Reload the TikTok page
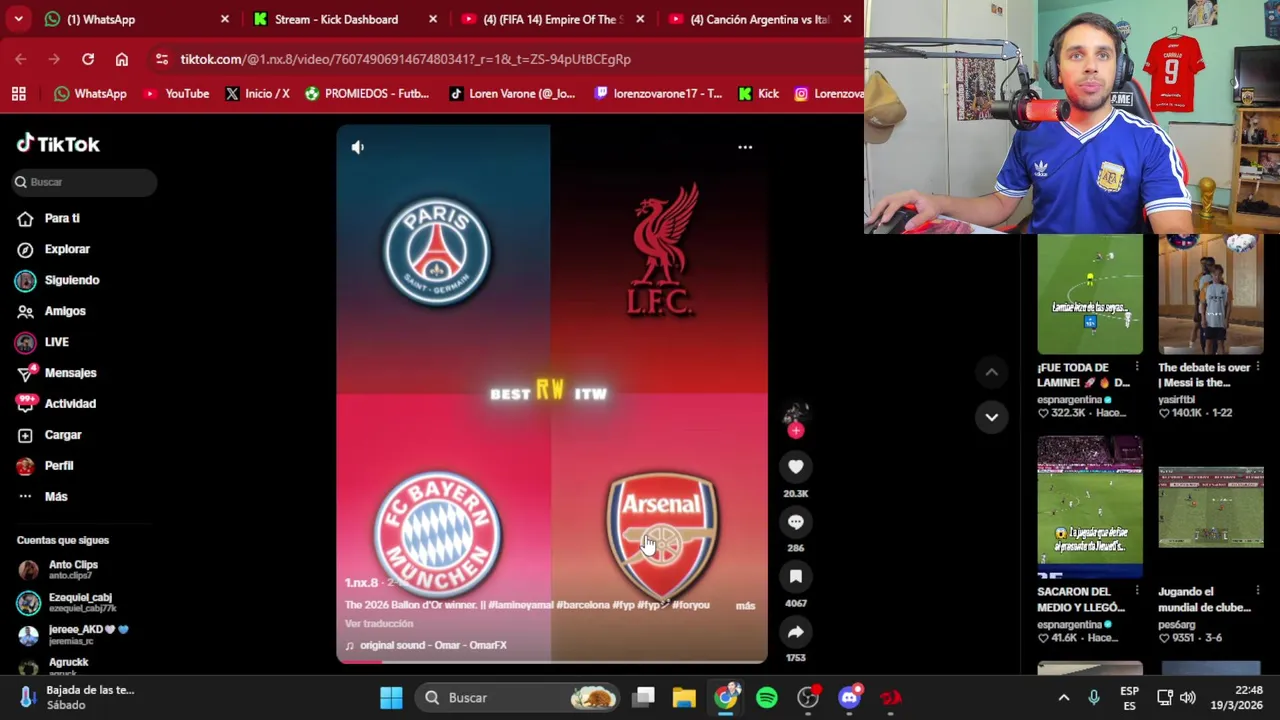The height and width of the screenshot is (720, 1280). click(88, 59)
